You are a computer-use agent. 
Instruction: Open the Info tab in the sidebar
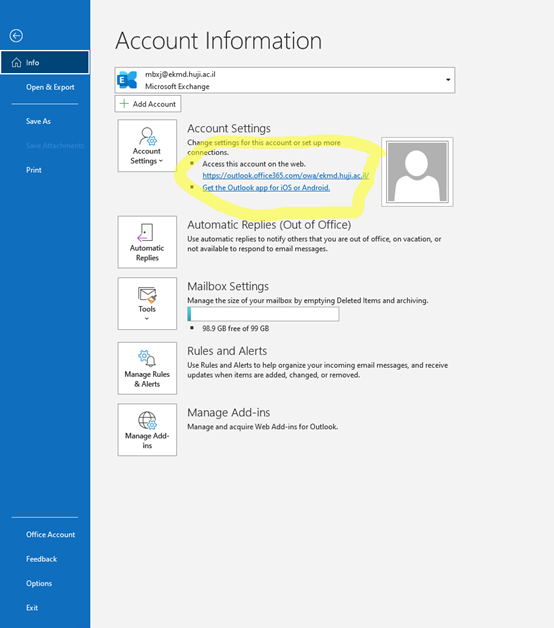45,62
